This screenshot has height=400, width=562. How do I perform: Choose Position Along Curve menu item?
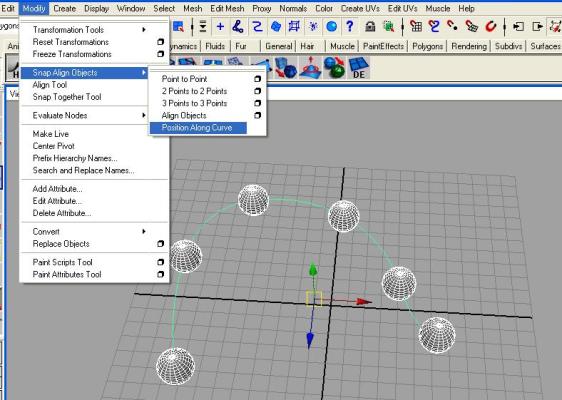[x=198, y=128]
